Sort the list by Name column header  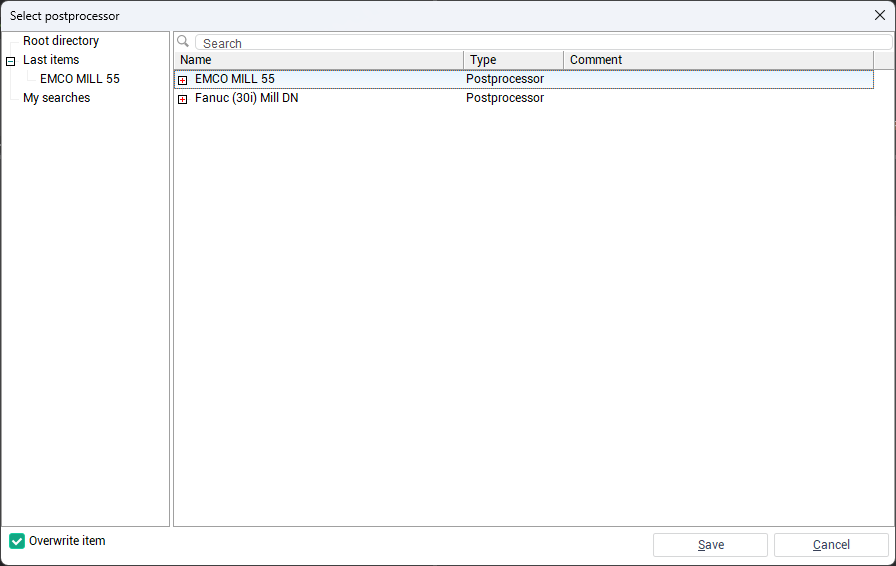[318, 60]
